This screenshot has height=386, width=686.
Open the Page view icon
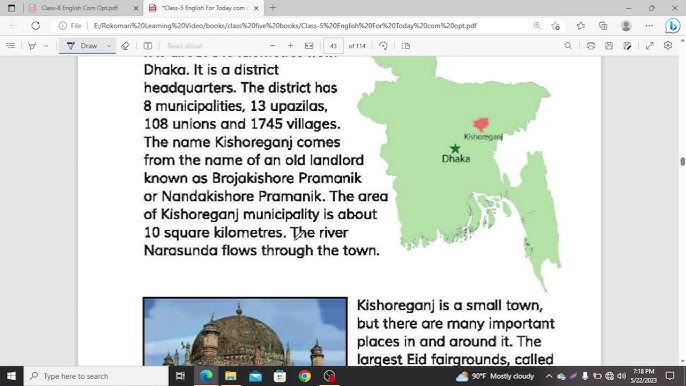(406, 46)
